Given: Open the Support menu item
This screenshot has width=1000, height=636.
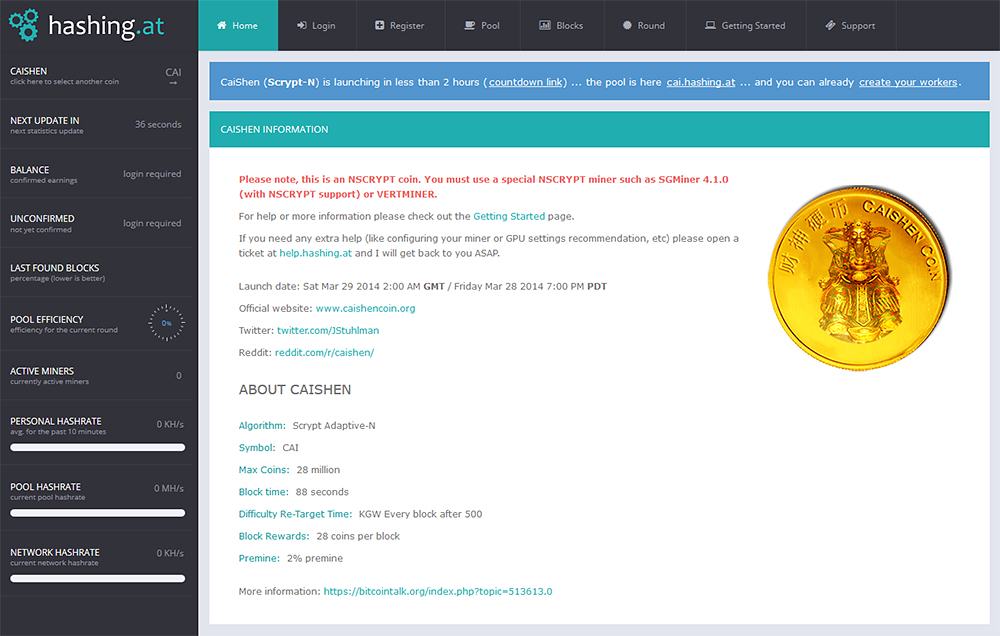Looking at the screenshot, I should [x=851, y=26].
